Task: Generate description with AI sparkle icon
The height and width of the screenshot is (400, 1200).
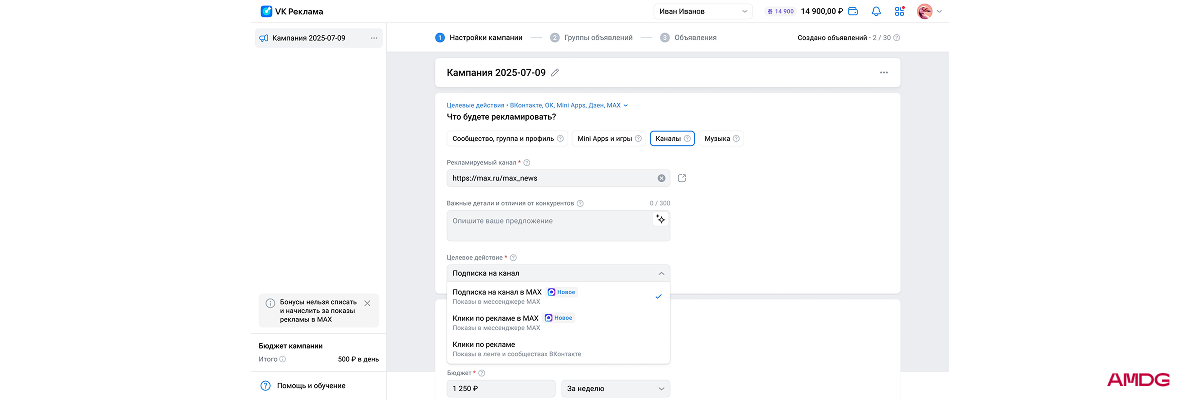Action: tap(660, 219)
